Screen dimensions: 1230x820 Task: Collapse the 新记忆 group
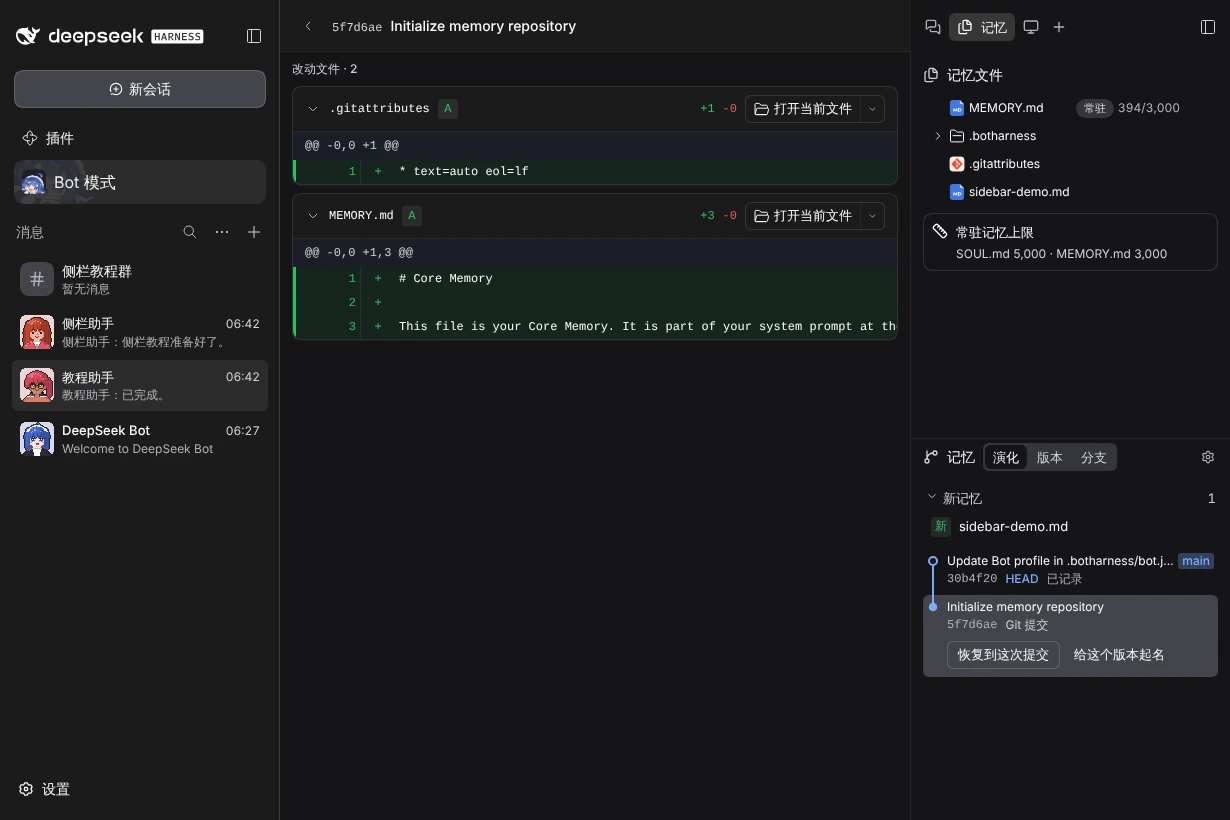[932, 498]
